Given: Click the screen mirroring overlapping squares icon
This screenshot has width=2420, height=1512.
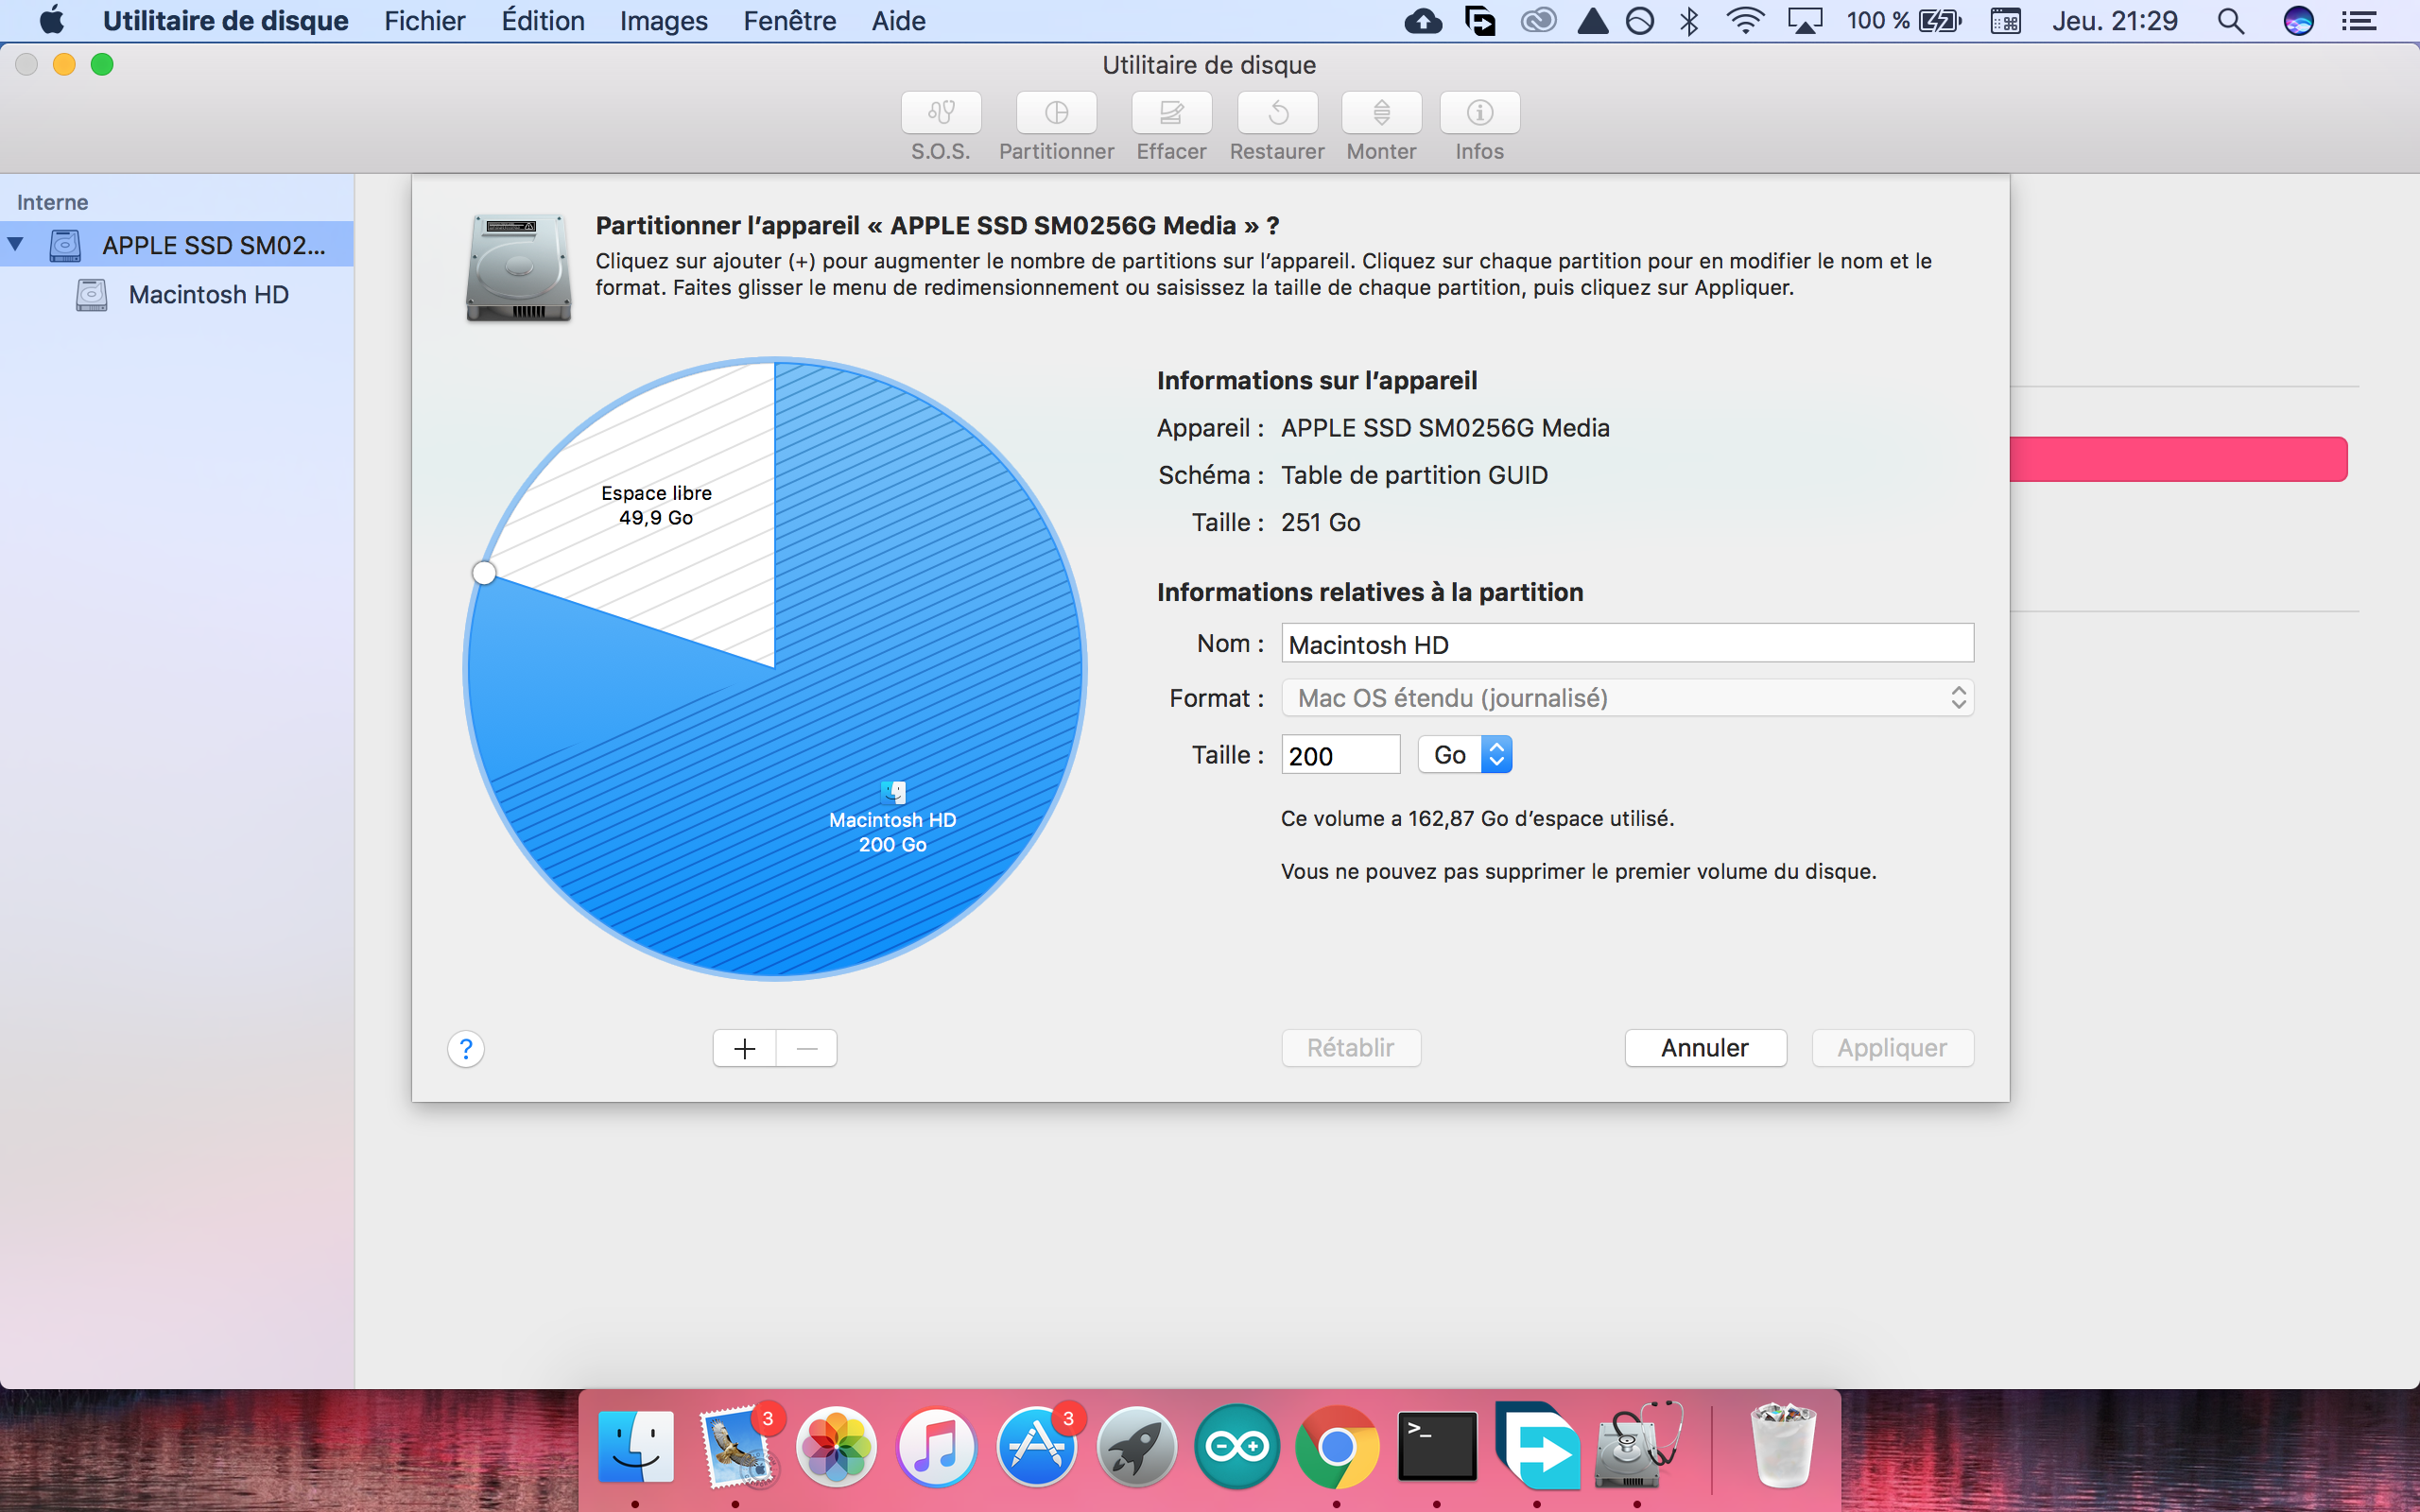Looking at the screenshot, I should point(1480,20).
